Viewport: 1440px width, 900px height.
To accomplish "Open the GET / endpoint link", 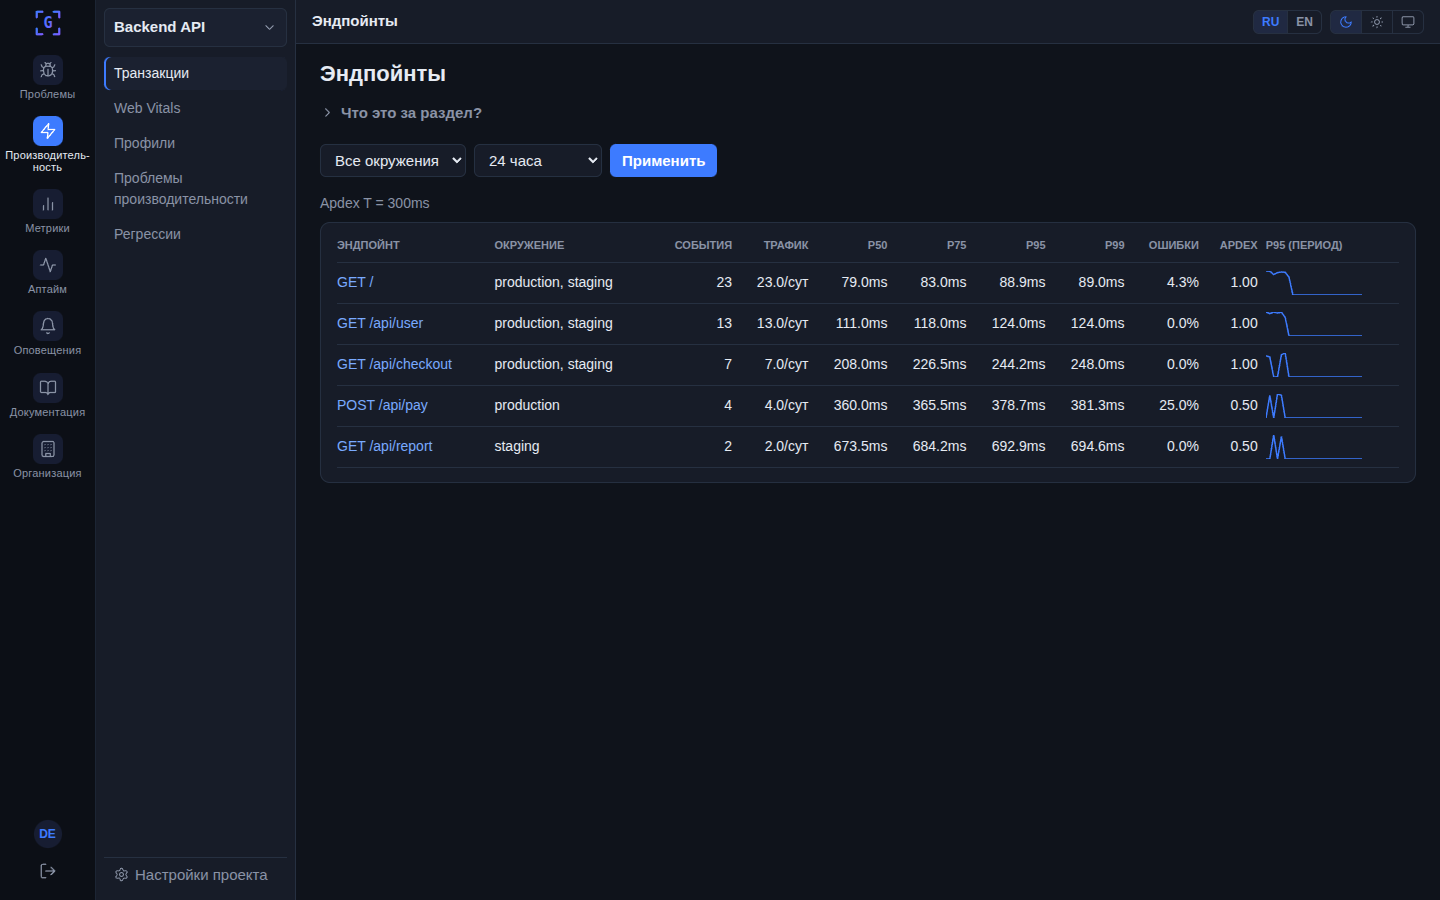I will (x=355, y=282).
